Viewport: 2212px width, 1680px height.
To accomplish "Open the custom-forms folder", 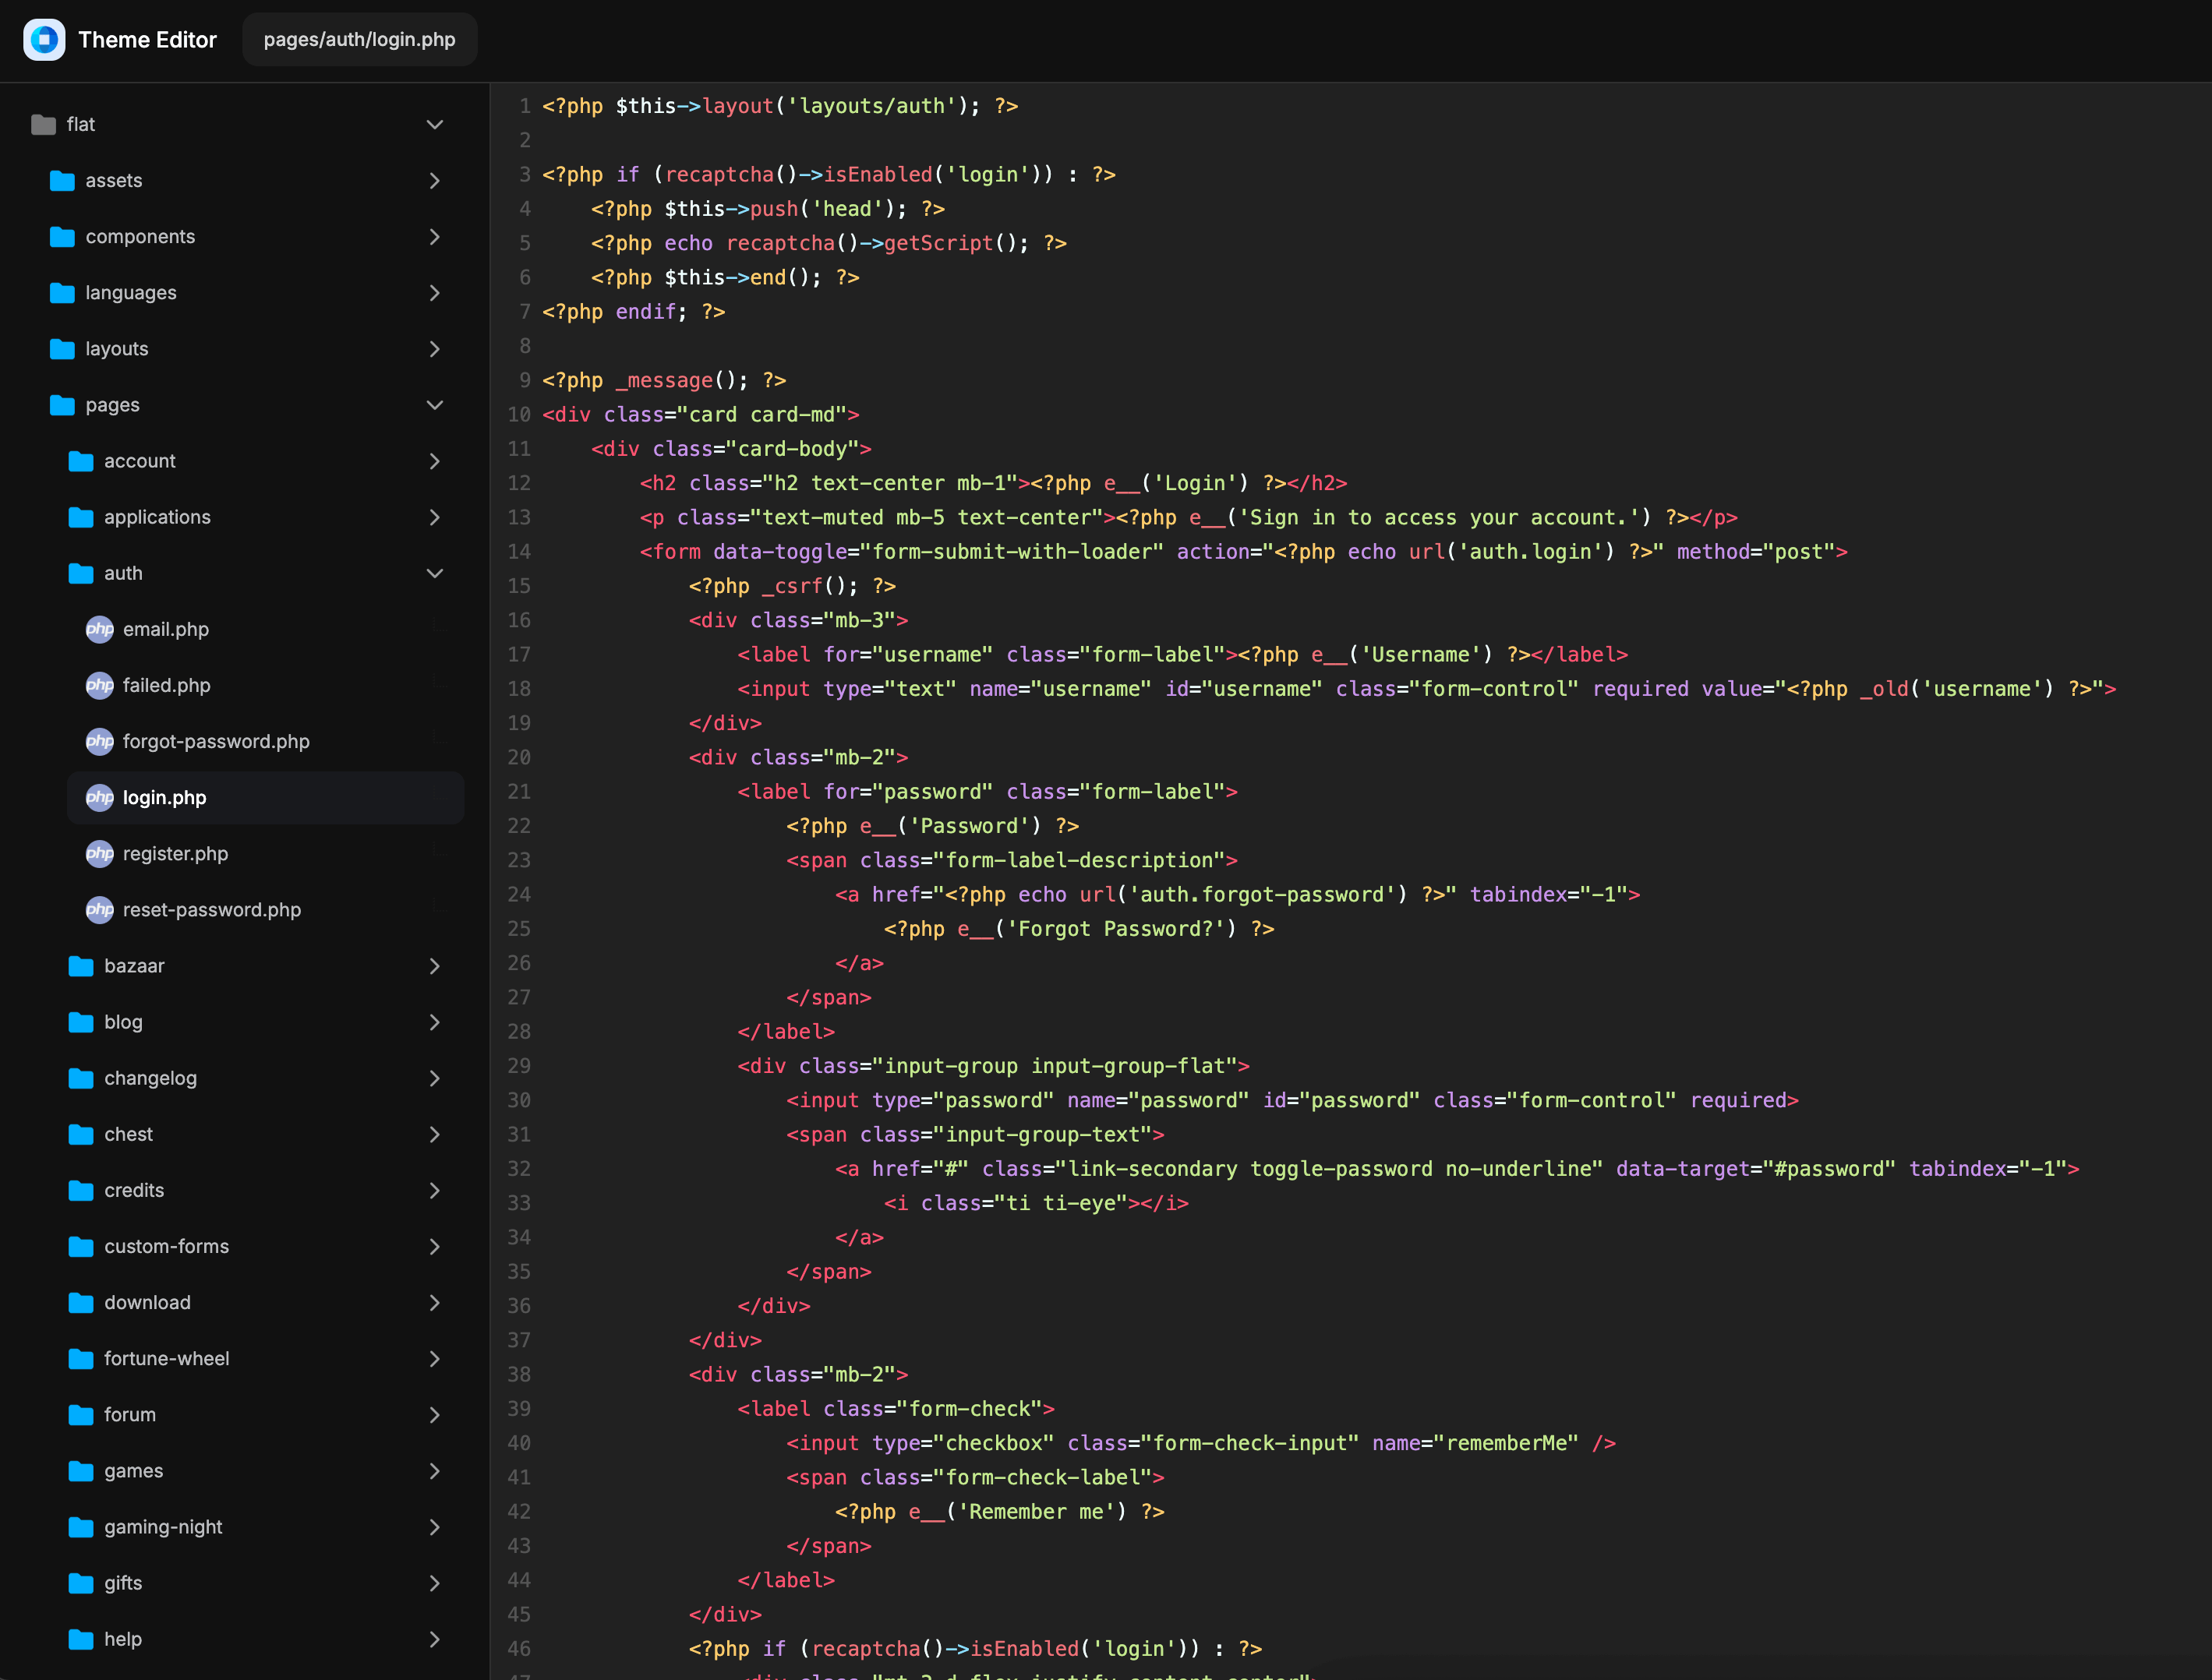I will (x=166, y=1246).
